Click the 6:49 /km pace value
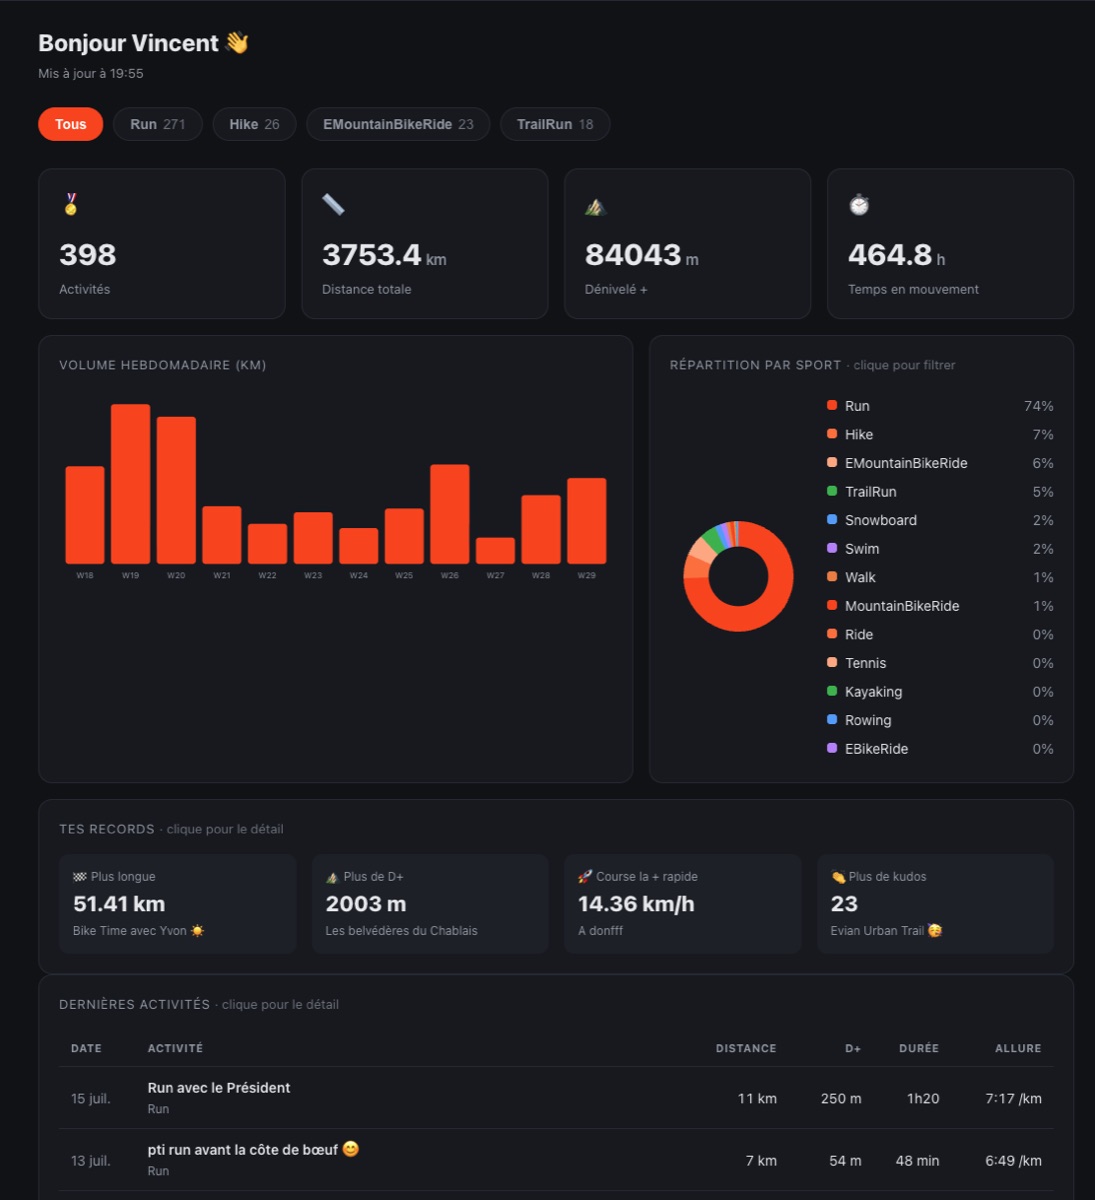1095x1200 pixels. tap(1013, 1161)
